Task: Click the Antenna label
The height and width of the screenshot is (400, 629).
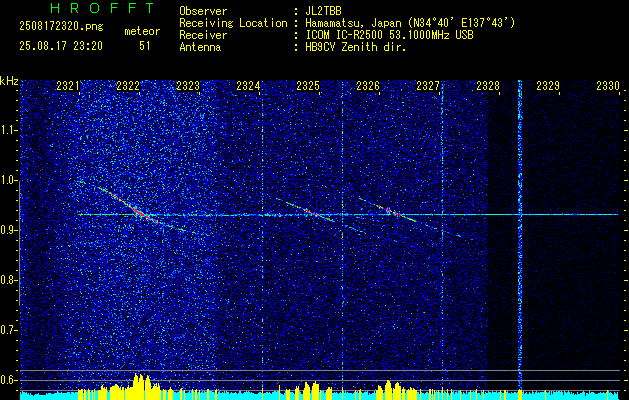Action: (200, 47)
